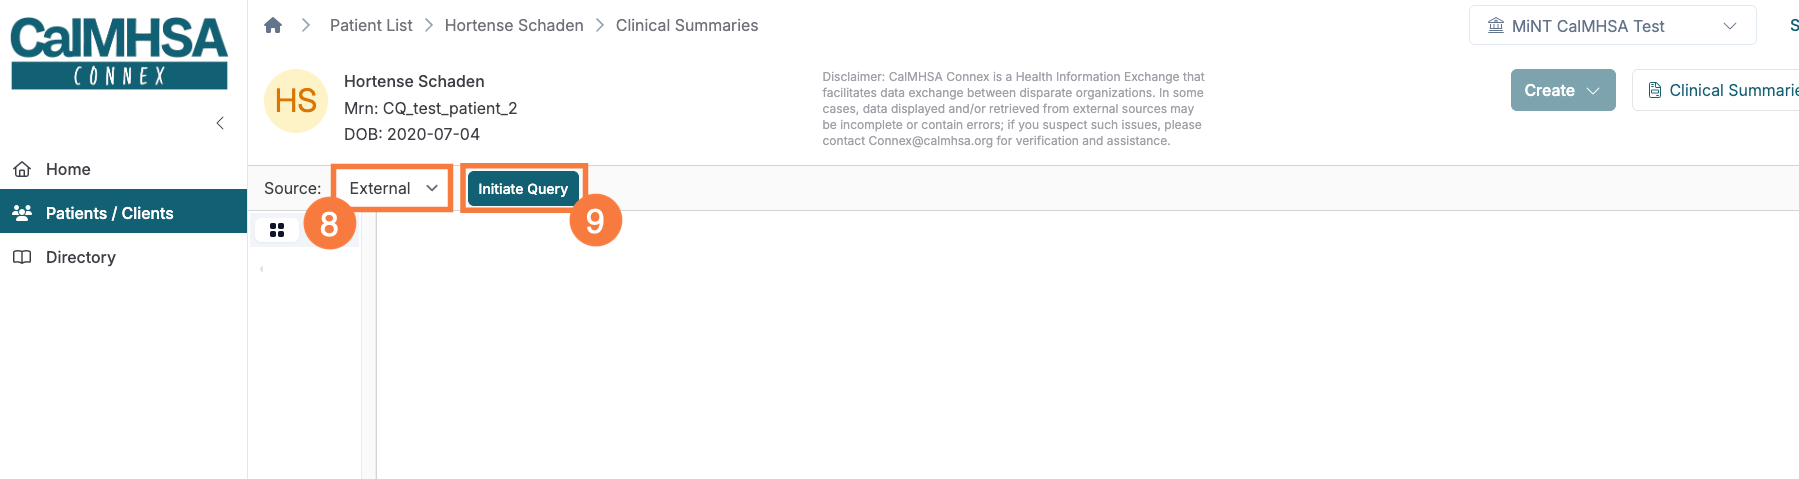Select the grid view icon
Viewport: 1799px width, 479px height.
click(x=277, y=230)
